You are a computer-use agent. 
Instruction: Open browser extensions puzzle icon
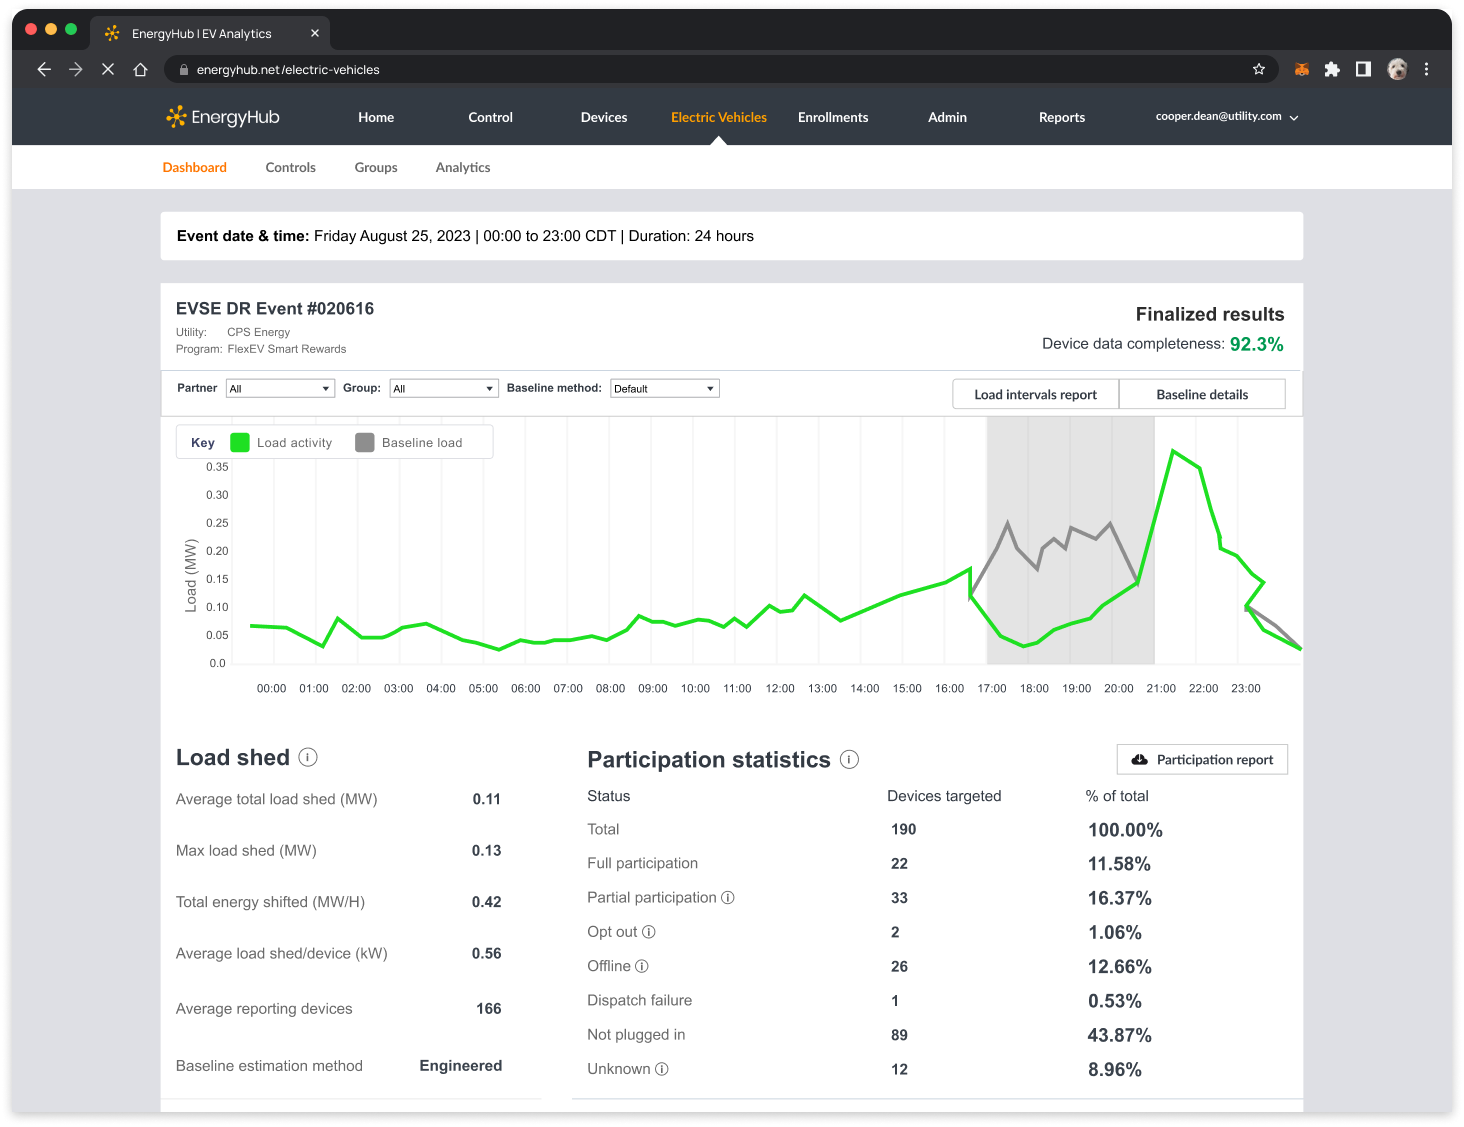tap(1332, 69)
